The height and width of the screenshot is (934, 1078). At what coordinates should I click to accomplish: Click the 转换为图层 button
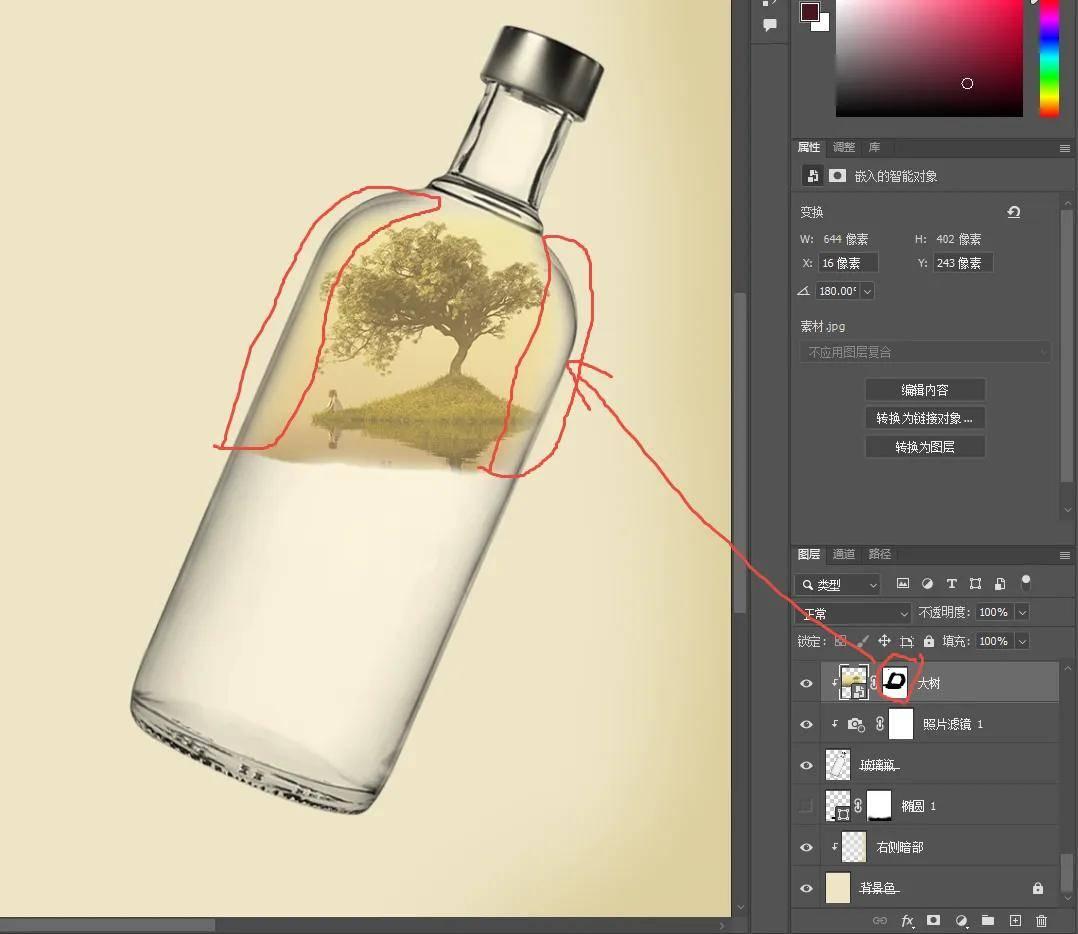924,446
